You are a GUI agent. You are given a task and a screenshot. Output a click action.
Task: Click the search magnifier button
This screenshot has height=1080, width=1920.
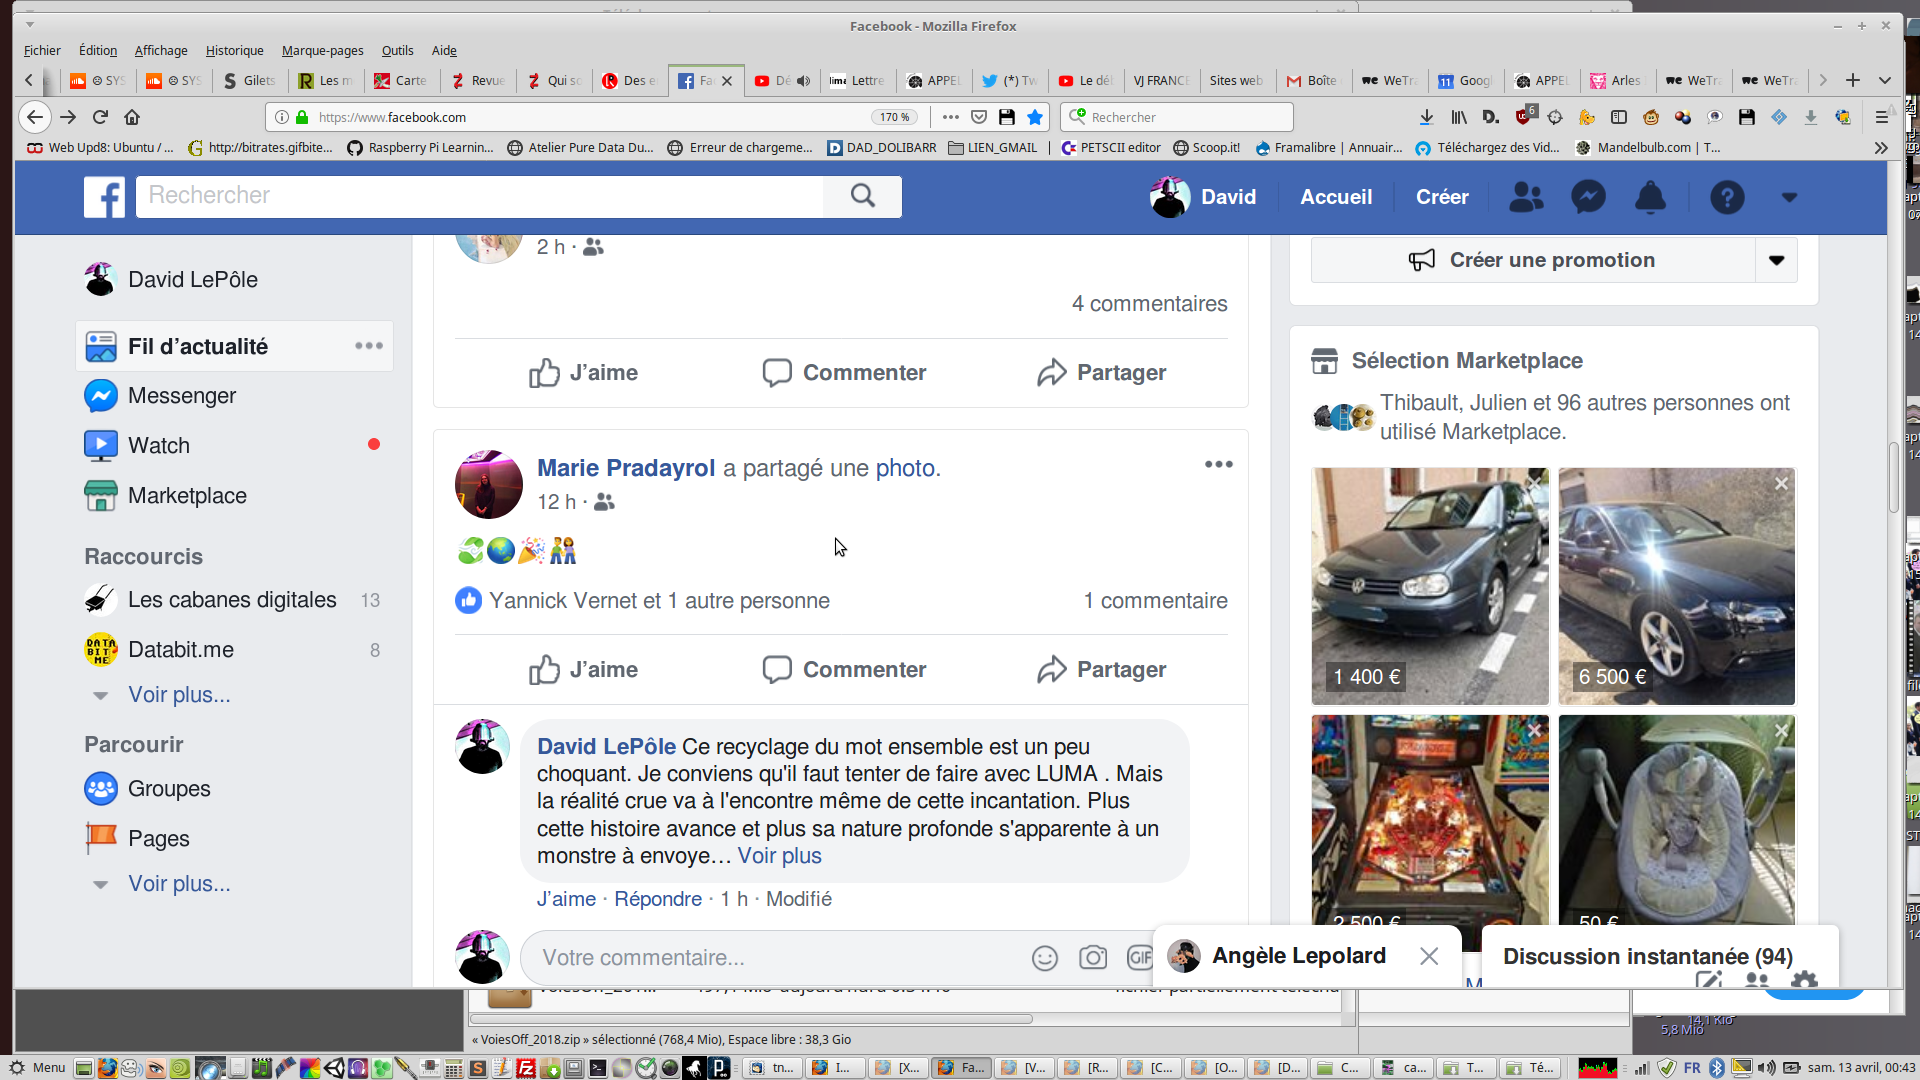862,196
